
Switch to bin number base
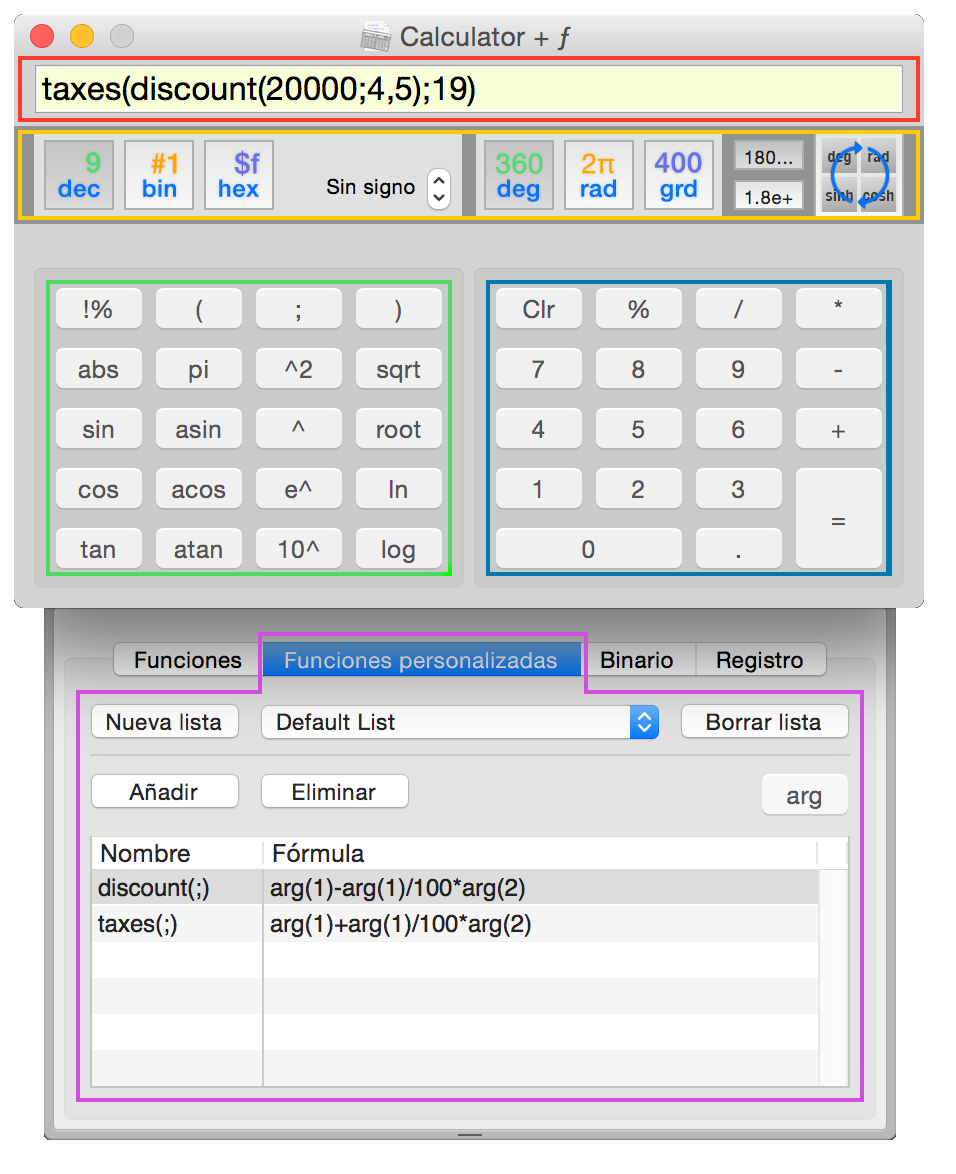[x=159, y=175]
